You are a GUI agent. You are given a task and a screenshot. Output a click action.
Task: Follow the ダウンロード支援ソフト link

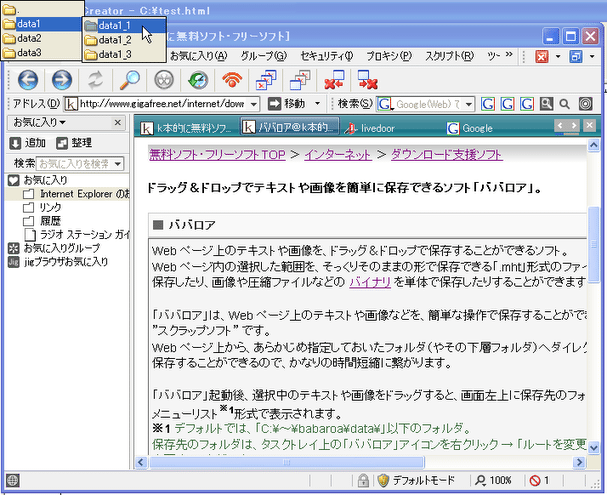[447, 155]
